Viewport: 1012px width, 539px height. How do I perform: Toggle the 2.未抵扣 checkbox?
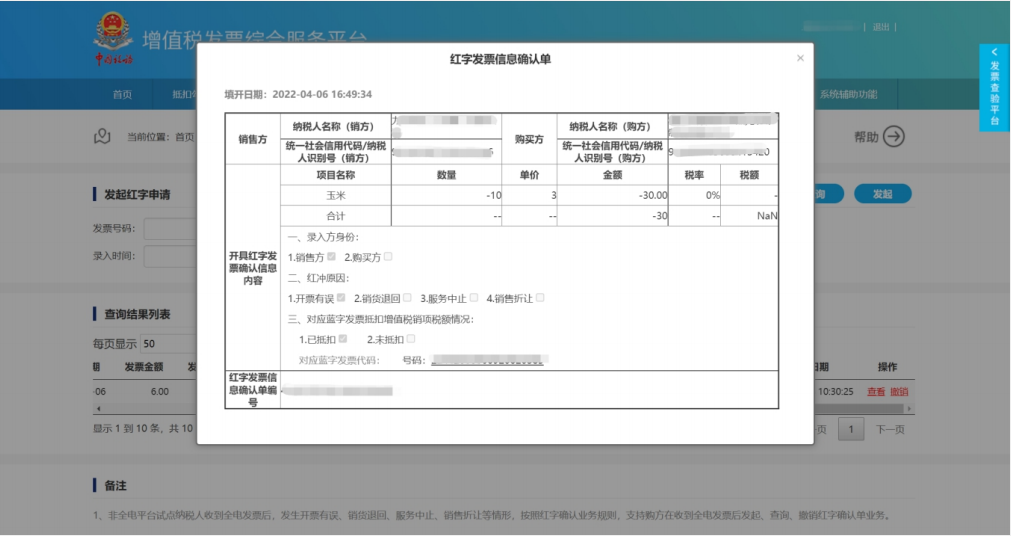tap(411, 339)
